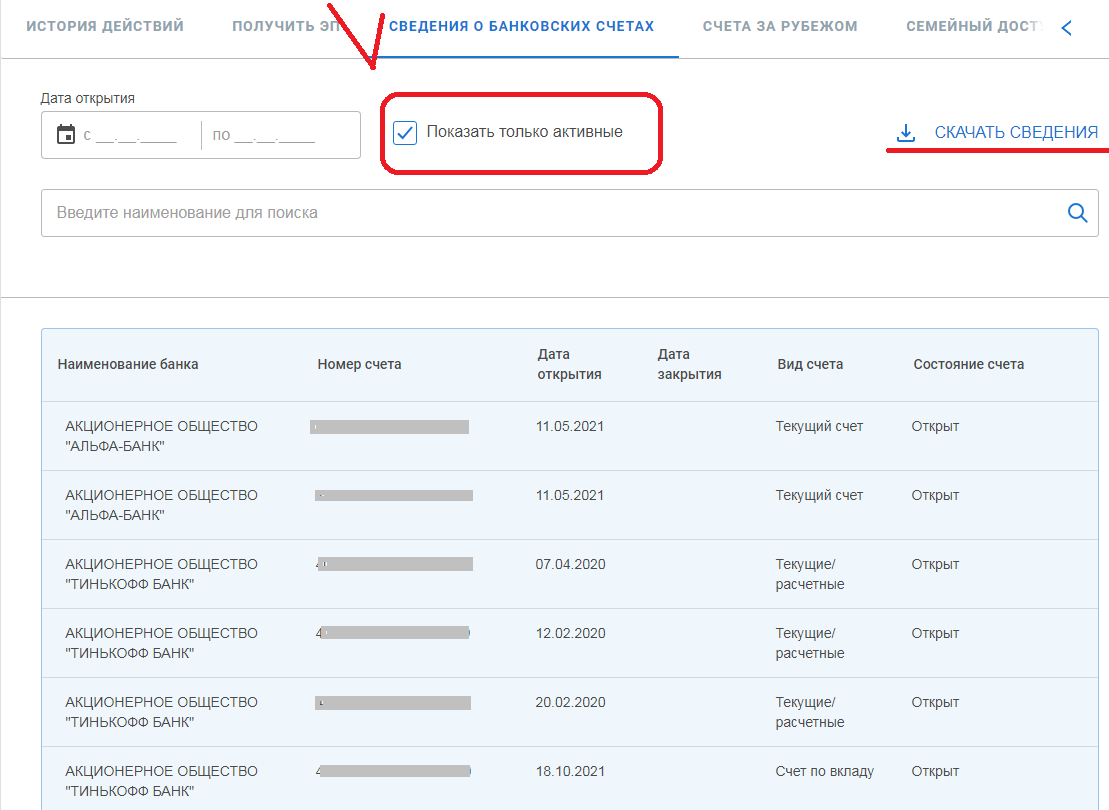Click Тинькофф Банк name in 07.04.2020 row
This screenshot has height=810, width=1109.
161,574
